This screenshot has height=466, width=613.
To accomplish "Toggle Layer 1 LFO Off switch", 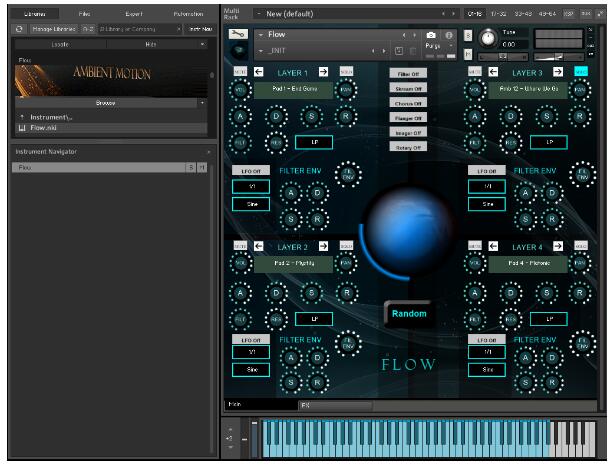I will coord(251,171).
